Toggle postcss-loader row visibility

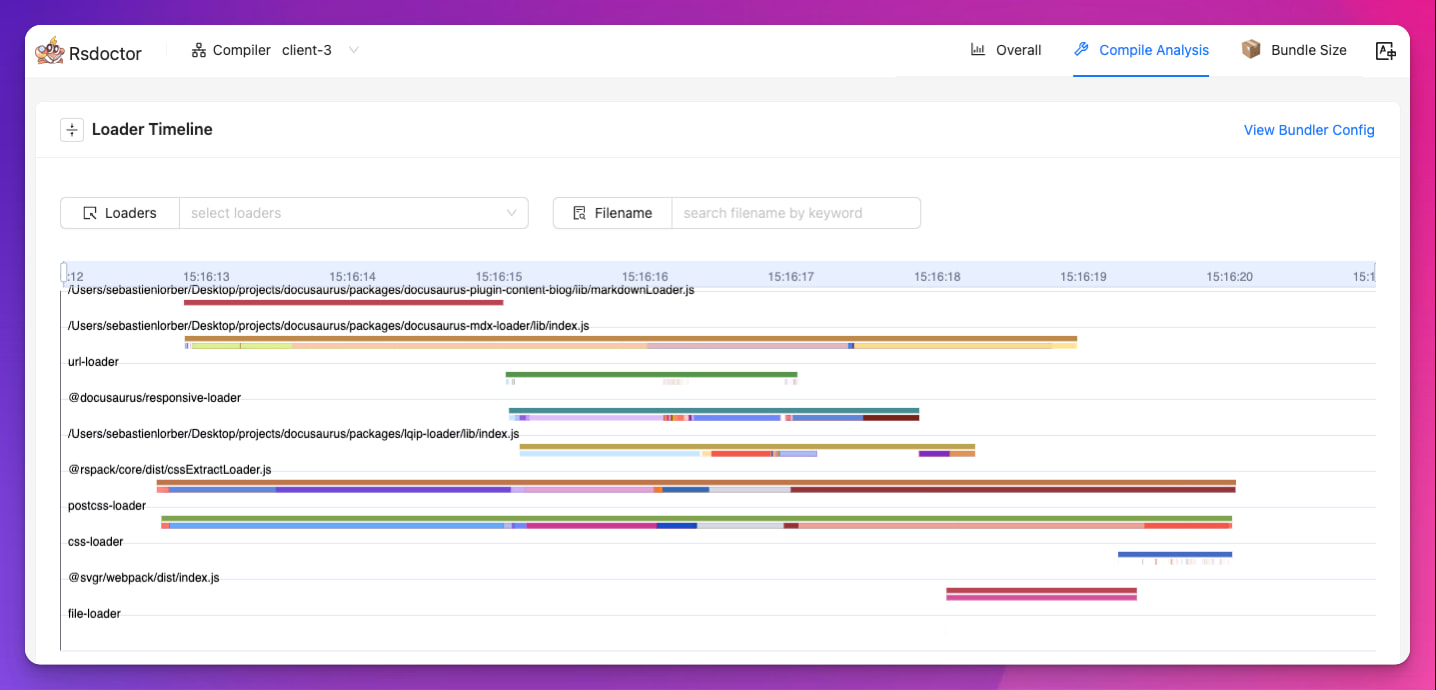[x=106, y=505]
